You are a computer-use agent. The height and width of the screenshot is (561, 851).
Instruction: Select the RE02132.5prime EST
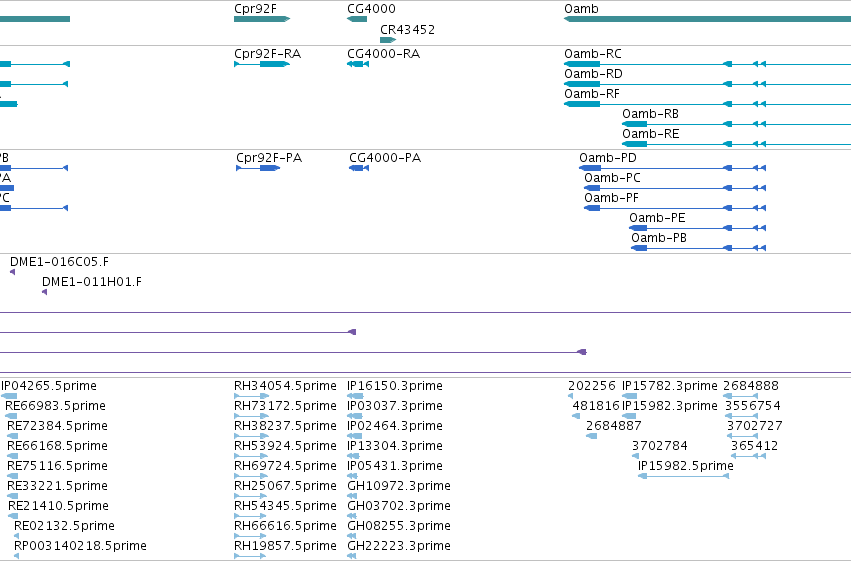click(x=16, y=537)
